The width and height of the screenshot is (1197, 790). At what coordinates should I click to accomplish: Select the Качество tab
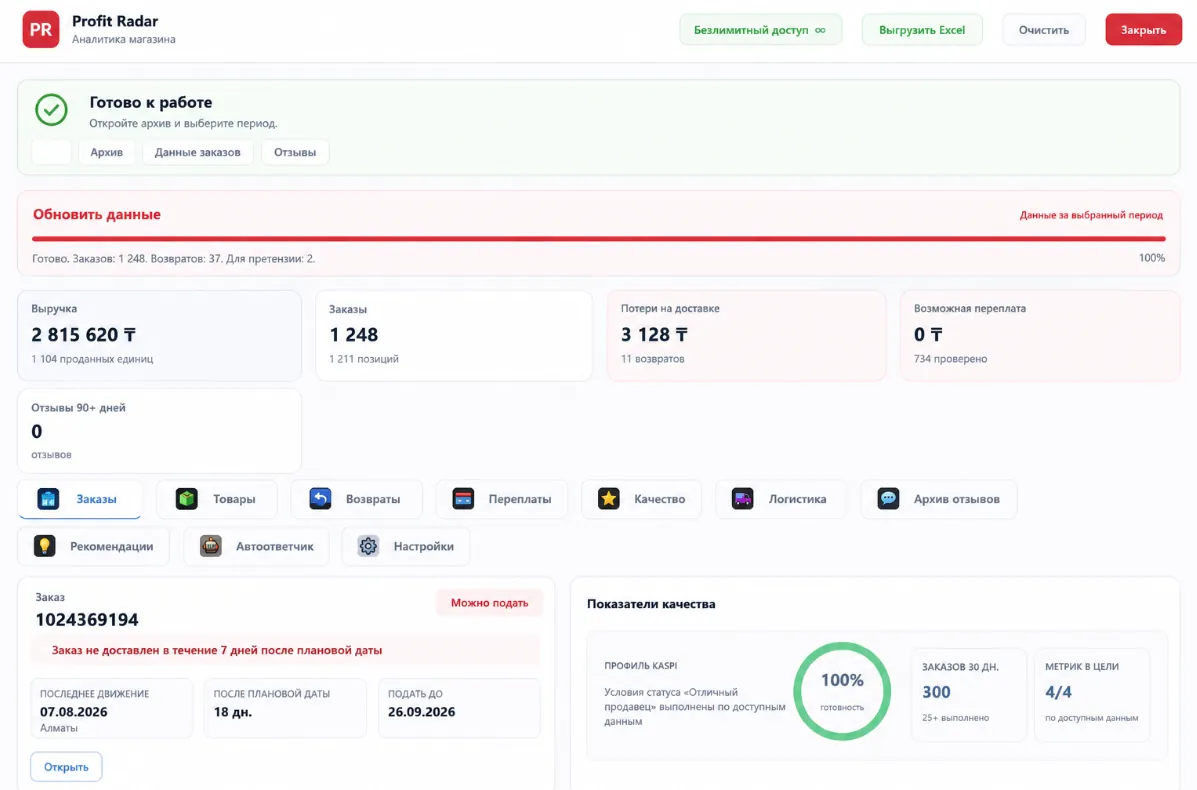(641, 499)
